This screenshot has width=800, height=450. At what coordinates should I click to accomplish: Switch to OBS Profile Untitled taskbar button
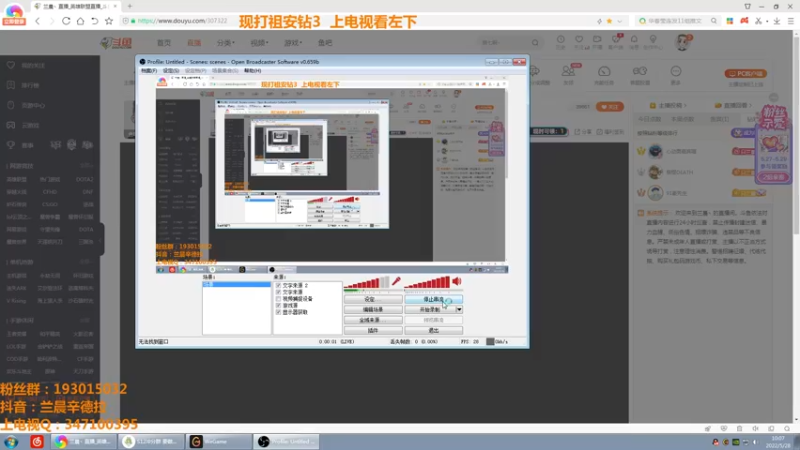[287, 442]
